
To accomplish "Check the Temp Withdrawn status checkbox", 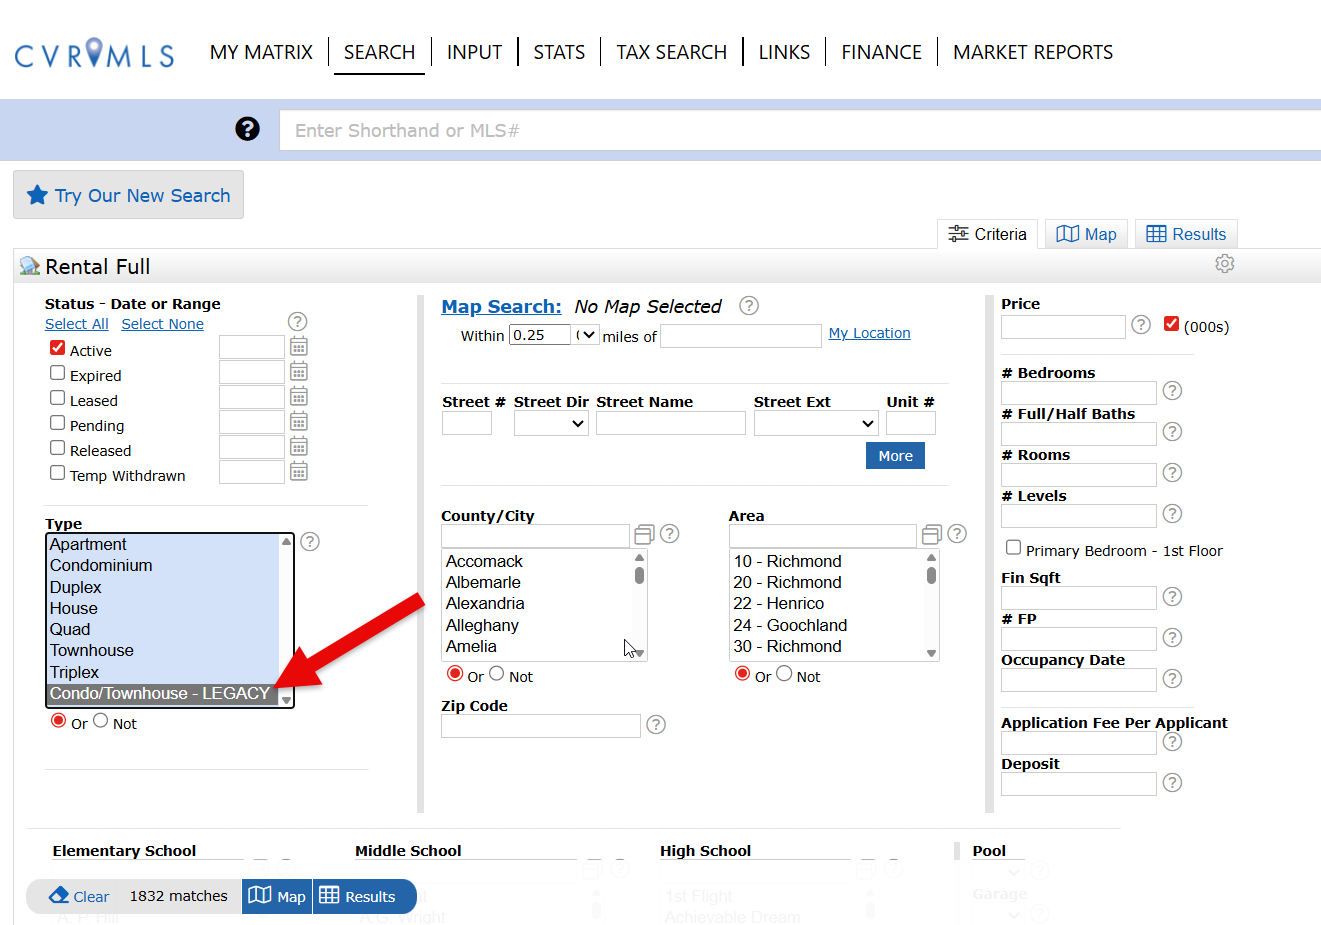I will 58,473.
